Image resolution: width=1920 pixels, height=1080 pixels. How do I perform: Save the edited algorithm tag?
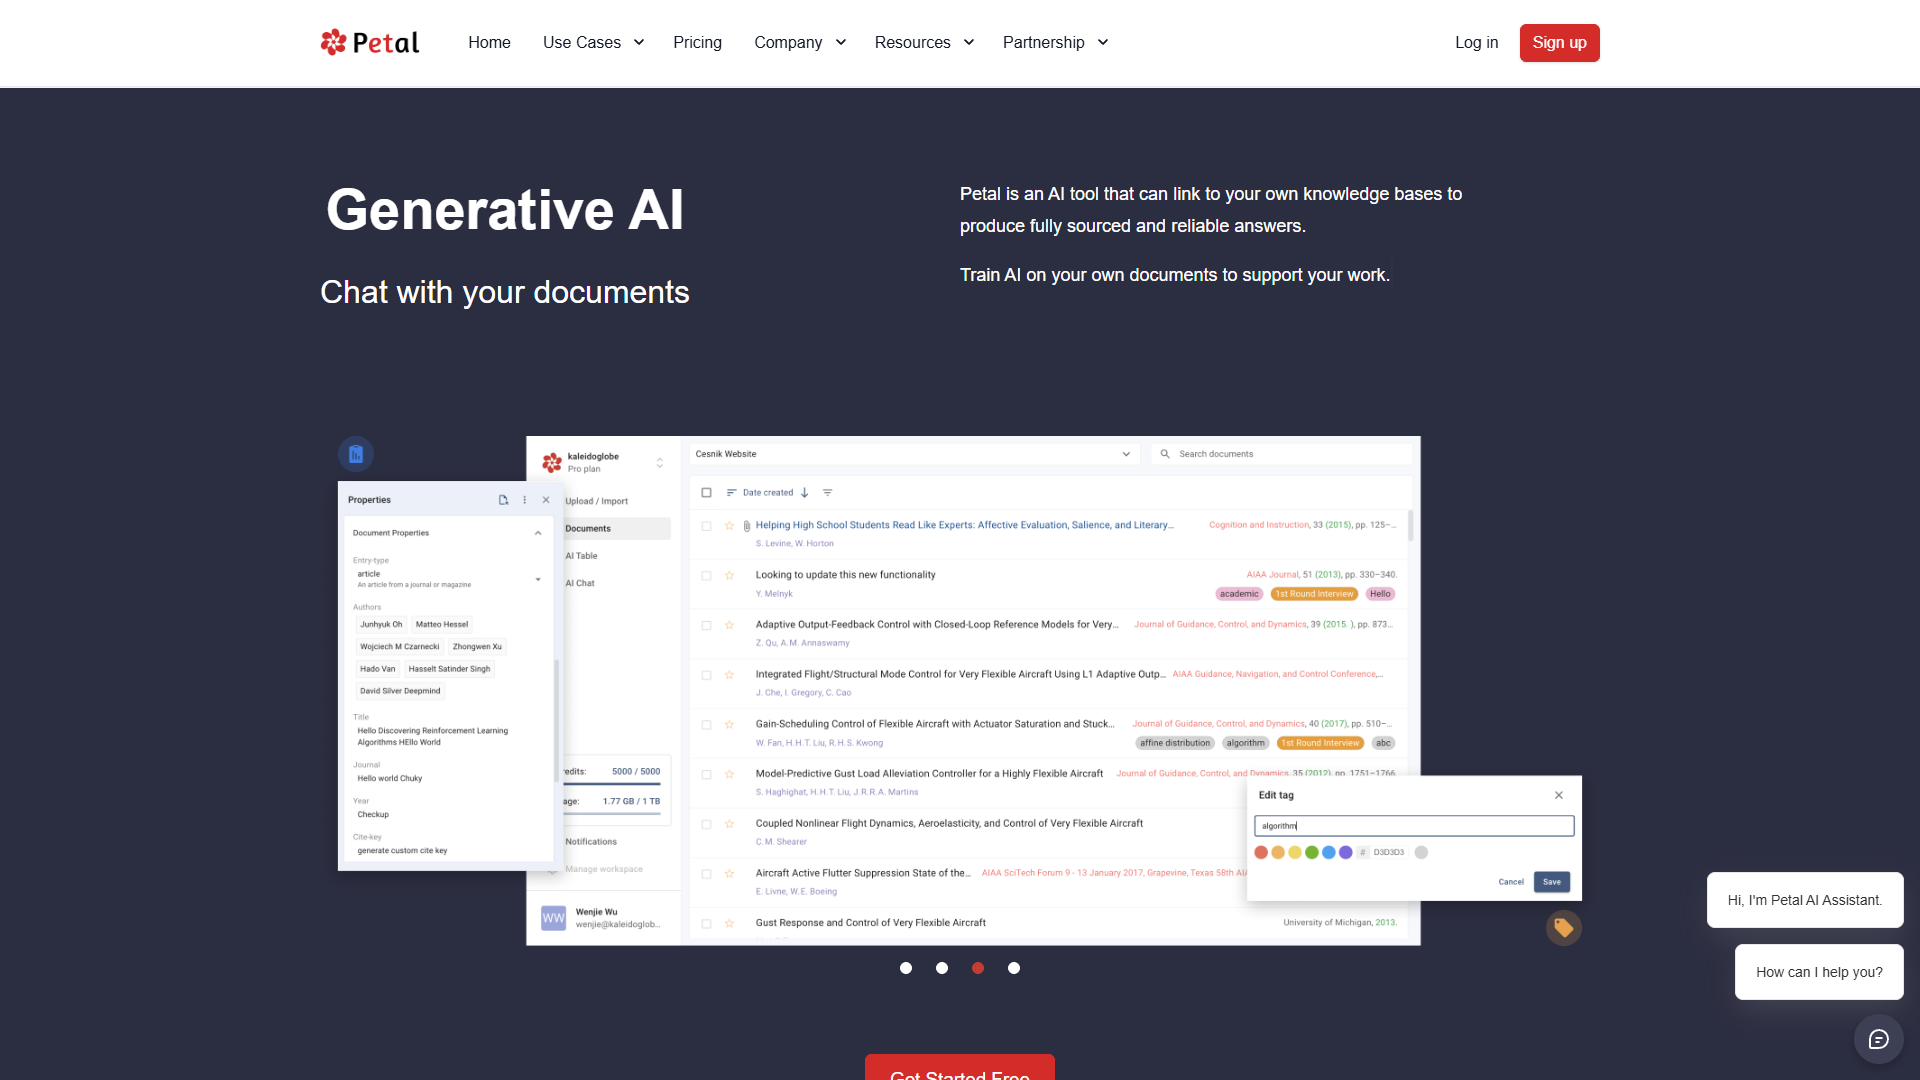click(1551, 882)
